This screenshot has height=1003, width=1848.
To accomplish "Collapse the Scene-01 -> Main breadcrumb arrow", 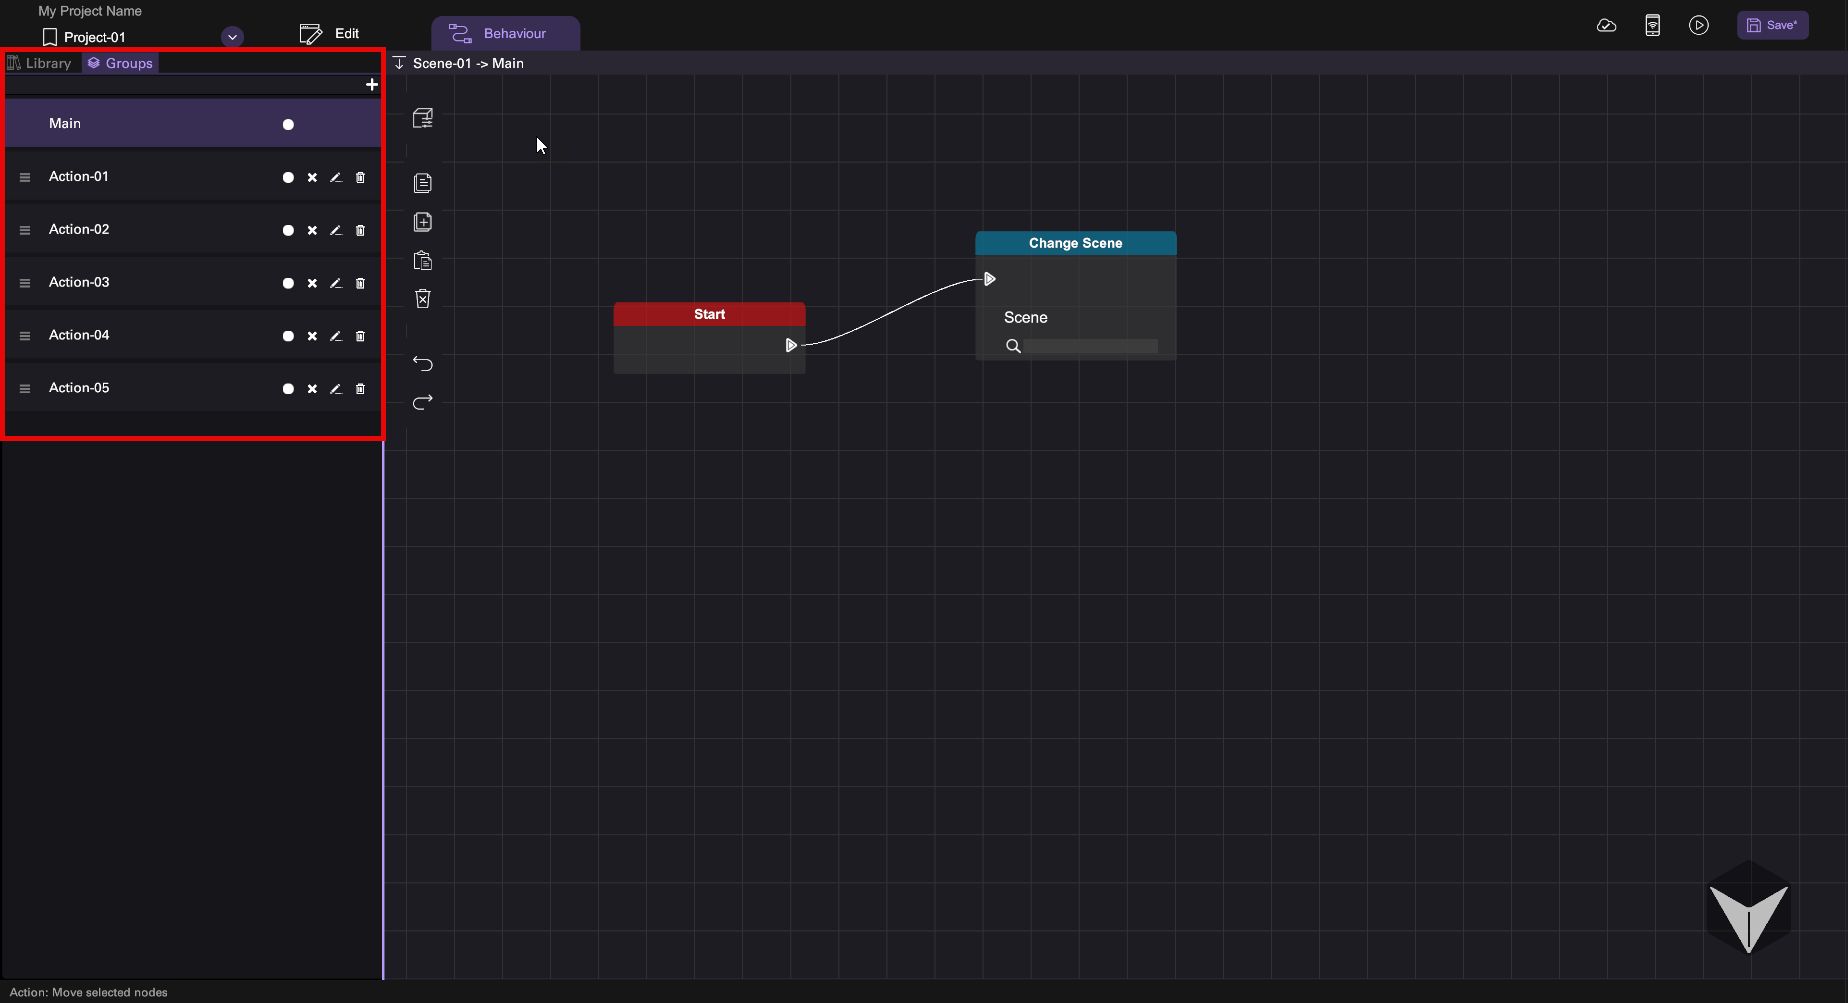I will (x=399, y=63).
